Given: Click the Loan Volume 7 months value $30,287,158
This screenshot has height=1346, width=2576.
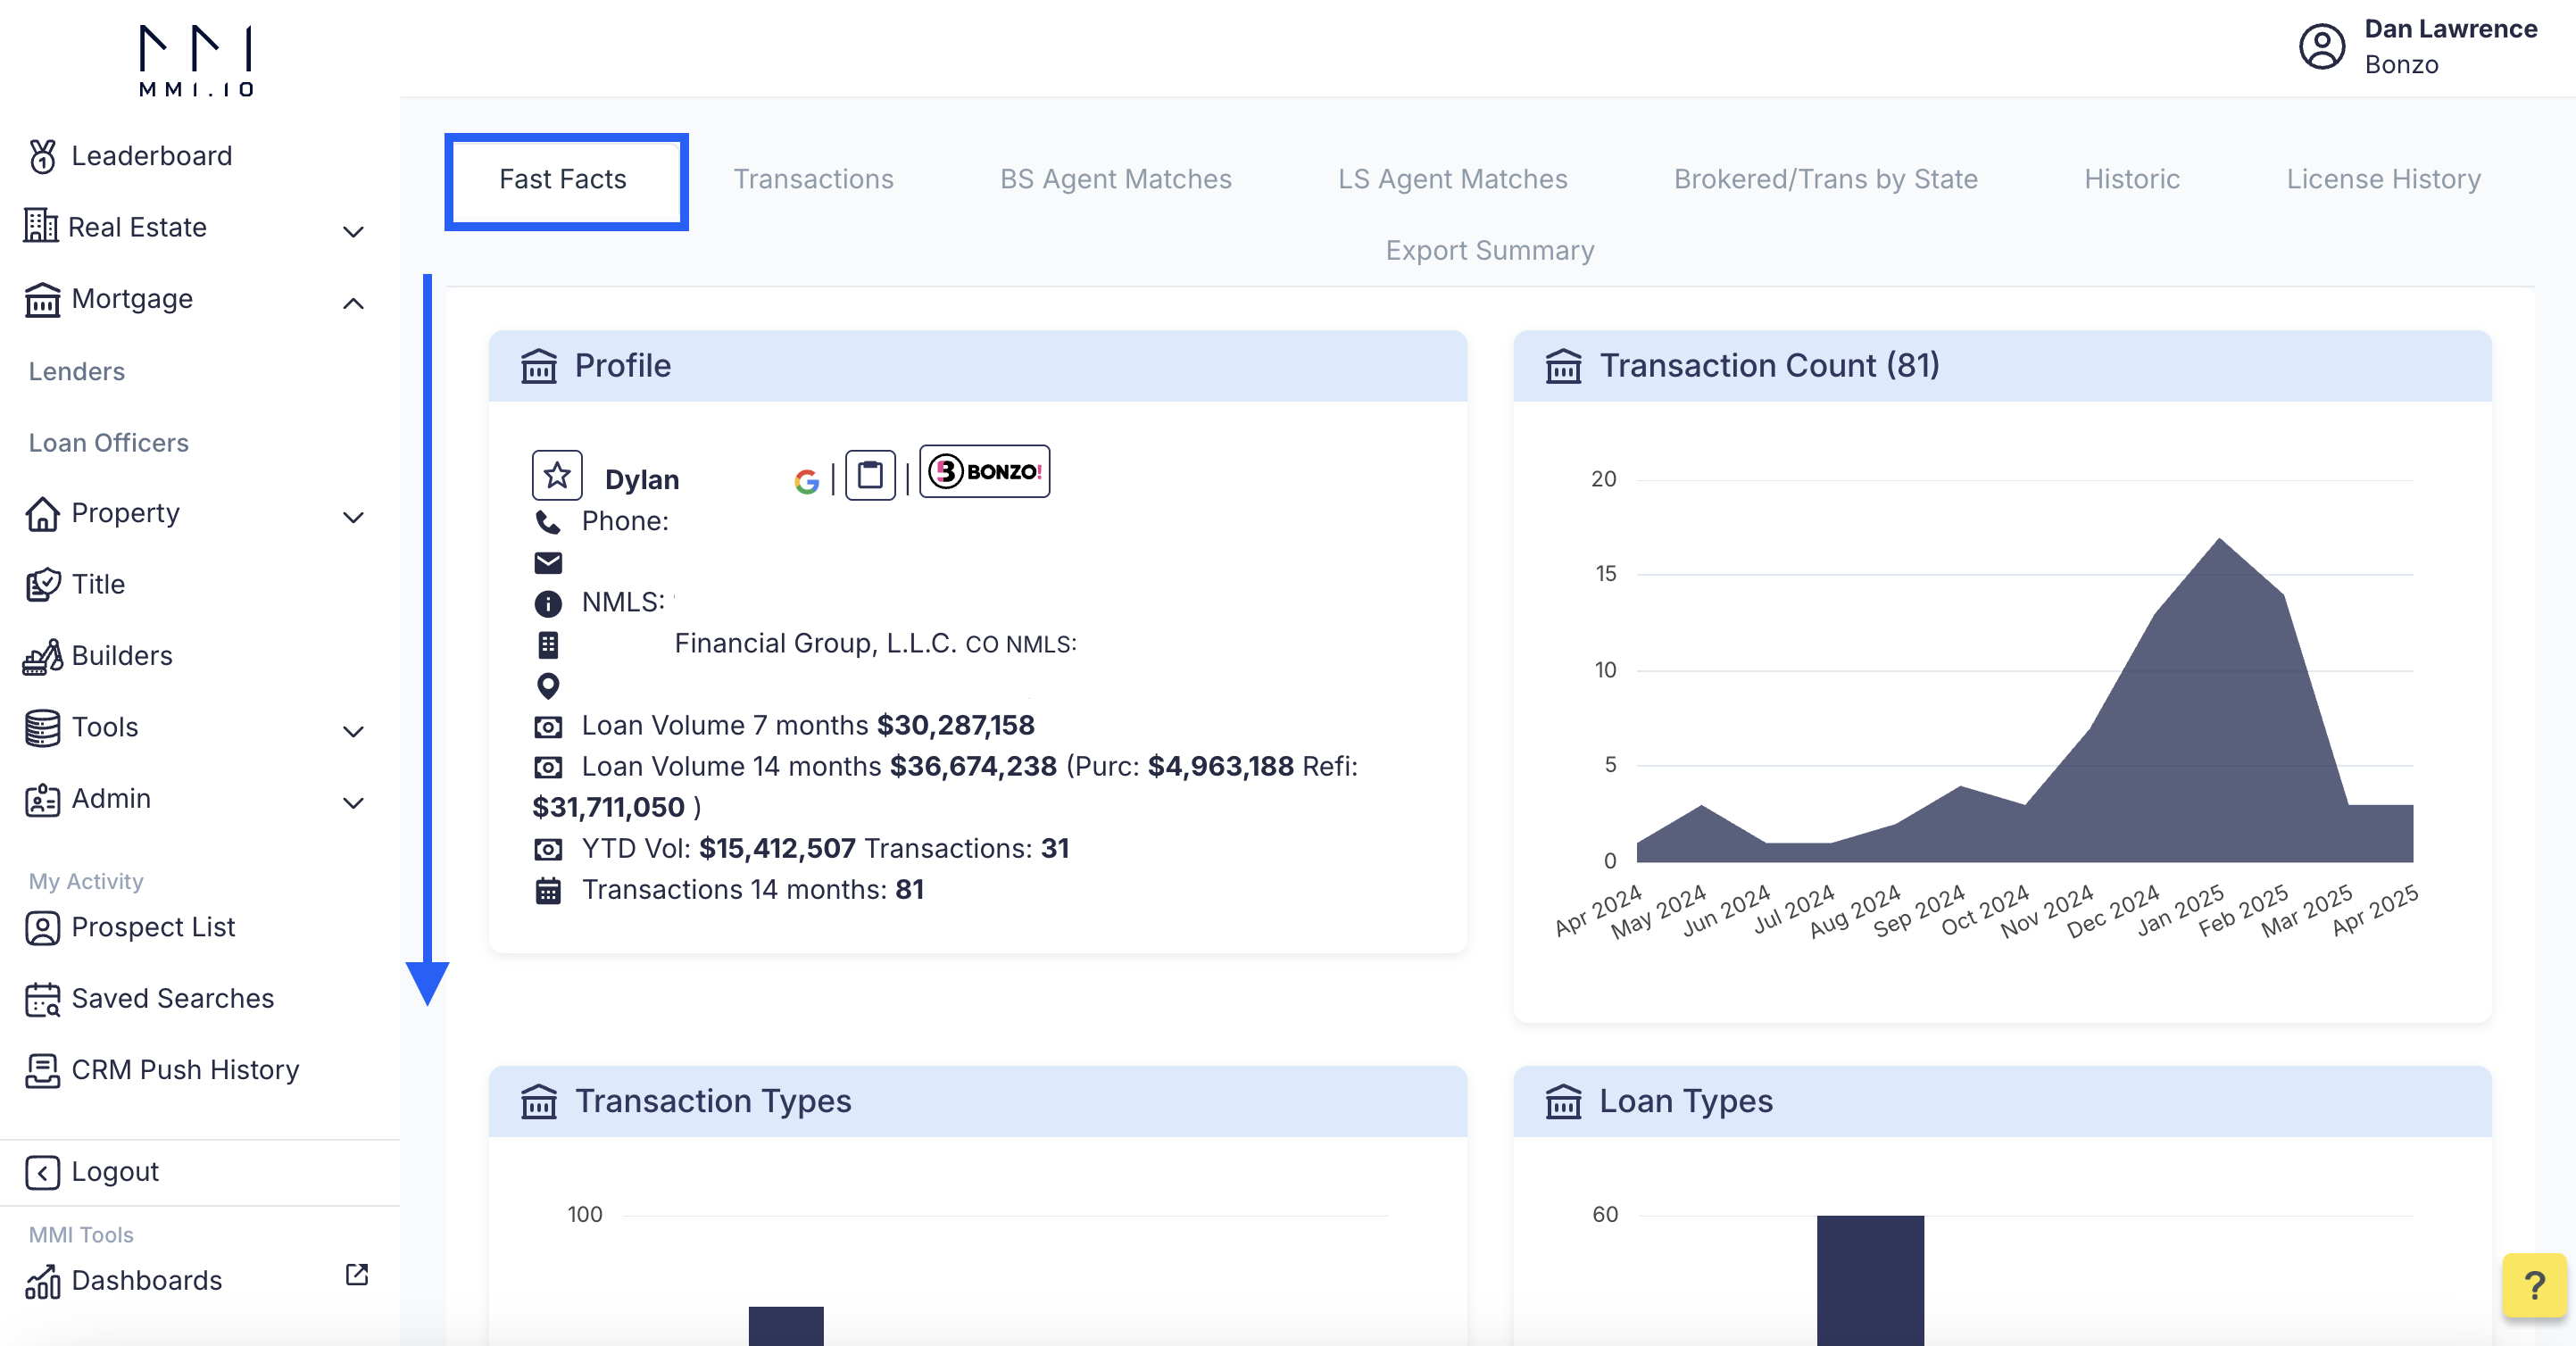Looking at the screenshot, I should (955, 725).
